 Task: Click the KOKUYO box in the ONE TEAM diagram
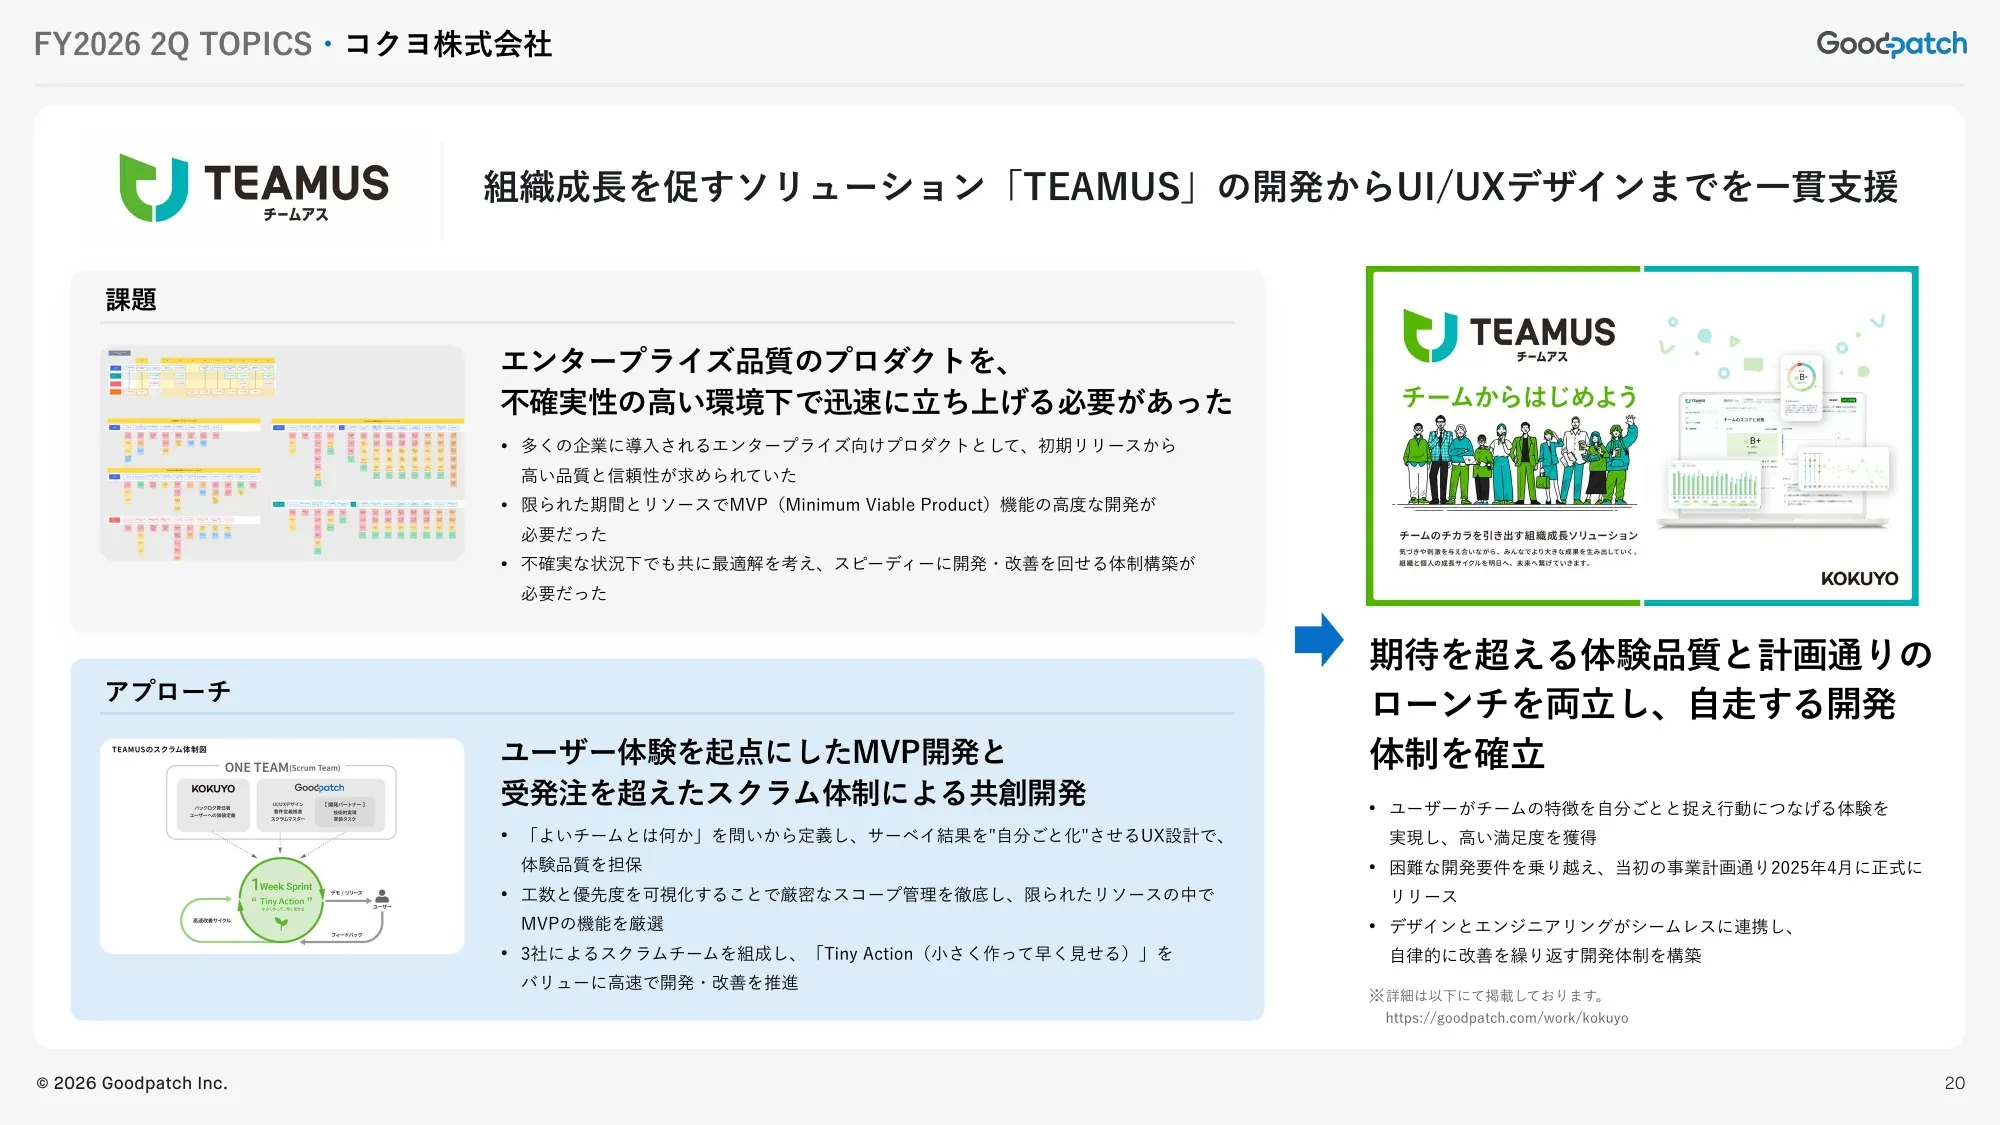213,804
